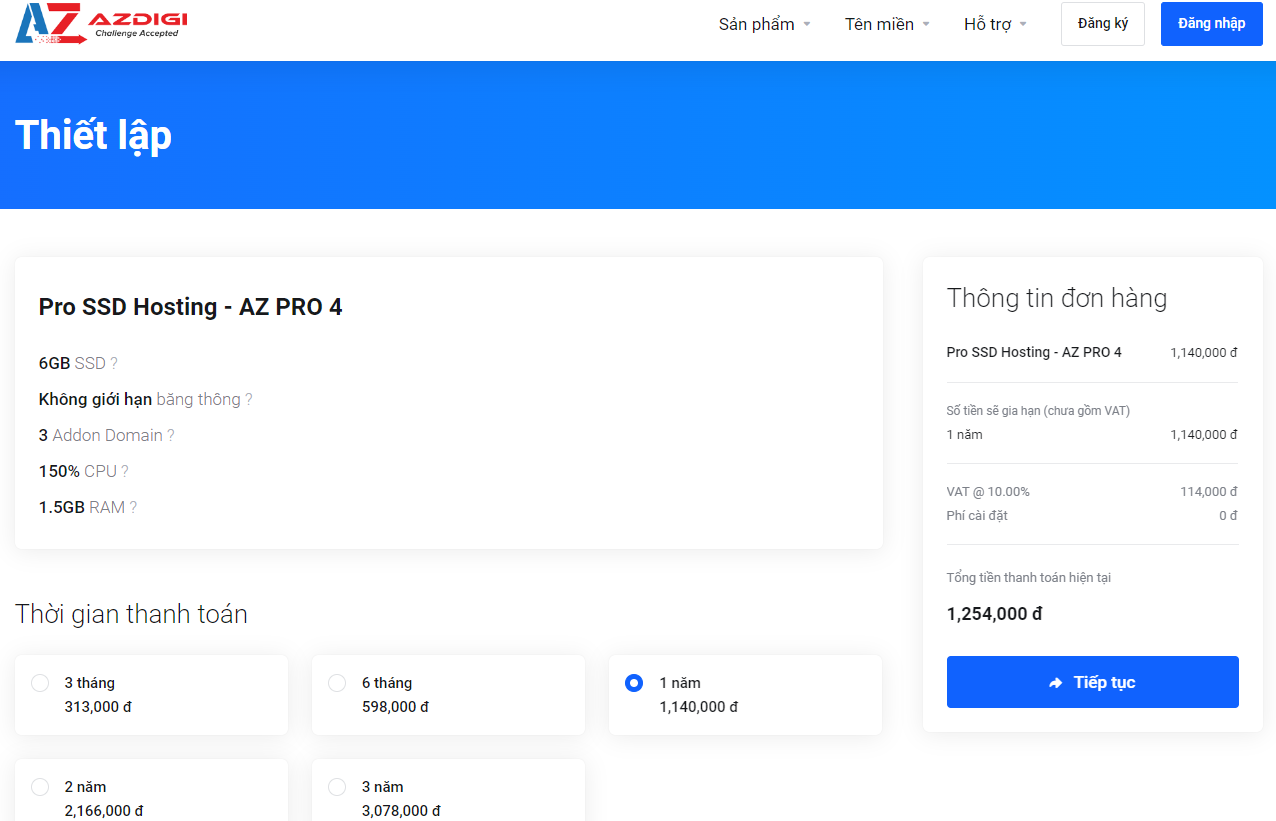The width and height of the screenshot is (1276, 821).
Task: Click the CPU help question mark
Action: 125,472
